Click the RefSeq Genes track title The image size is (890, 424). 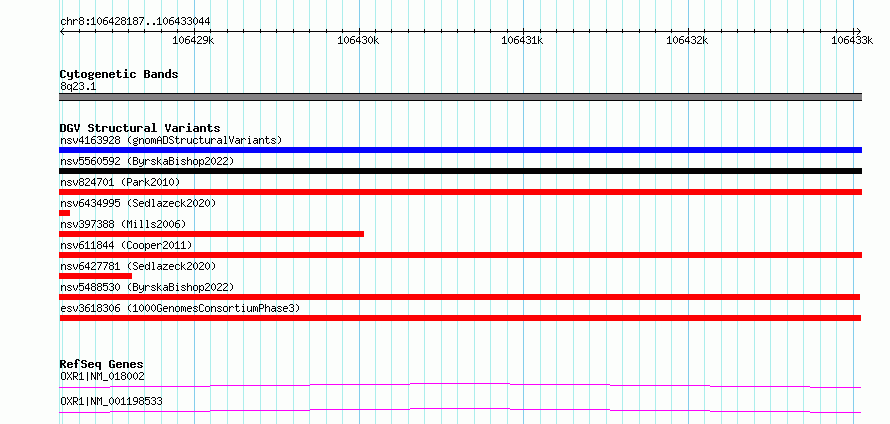click(x=102, y=364)
